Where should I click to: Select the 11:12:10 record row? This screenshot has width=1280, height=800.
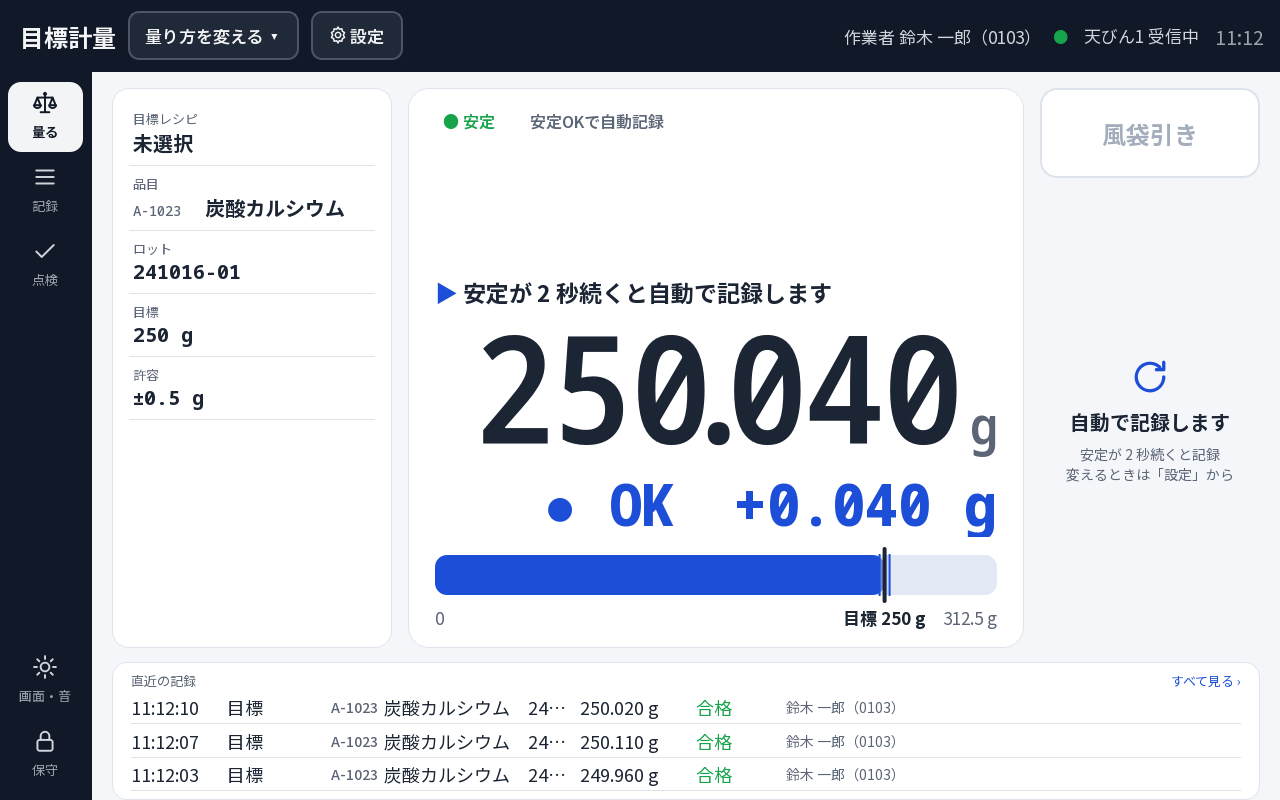pyautogui.click(x=686, y=708)
